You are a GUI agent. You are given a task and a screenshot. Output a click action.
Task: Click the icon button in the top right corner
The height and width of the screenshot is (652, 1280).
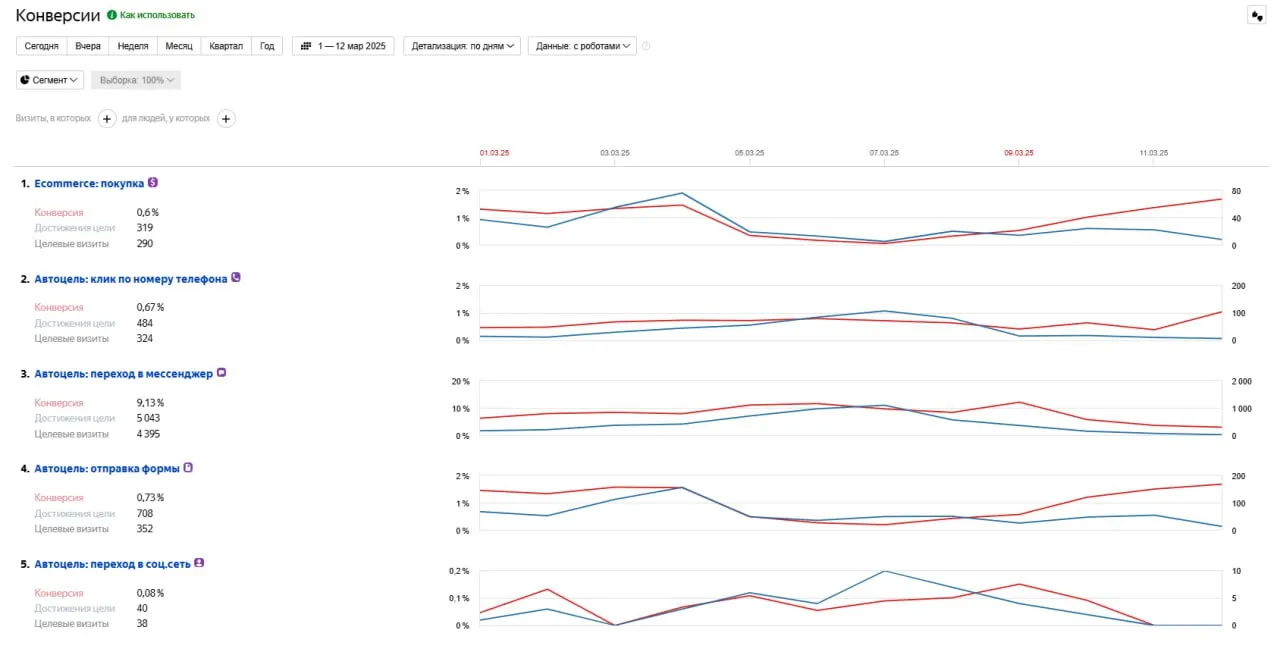coord(1256,15)
